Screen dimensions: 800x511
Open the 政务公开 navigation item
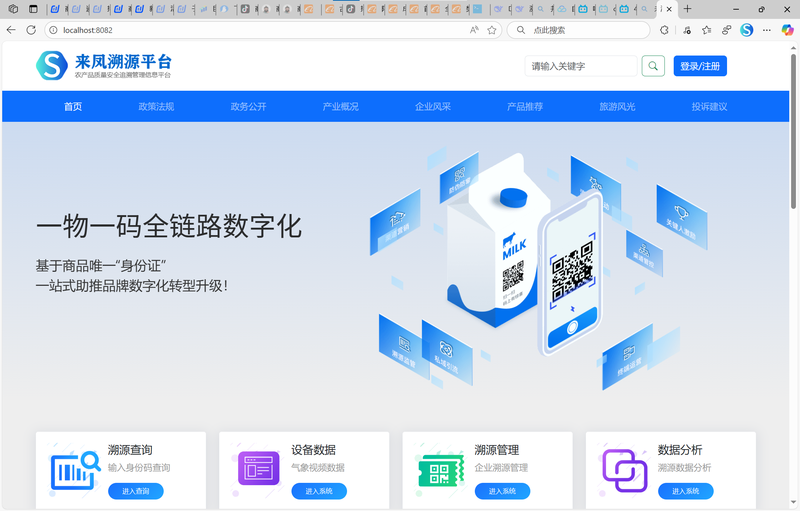pyautogui.click(x=248, y=107)
